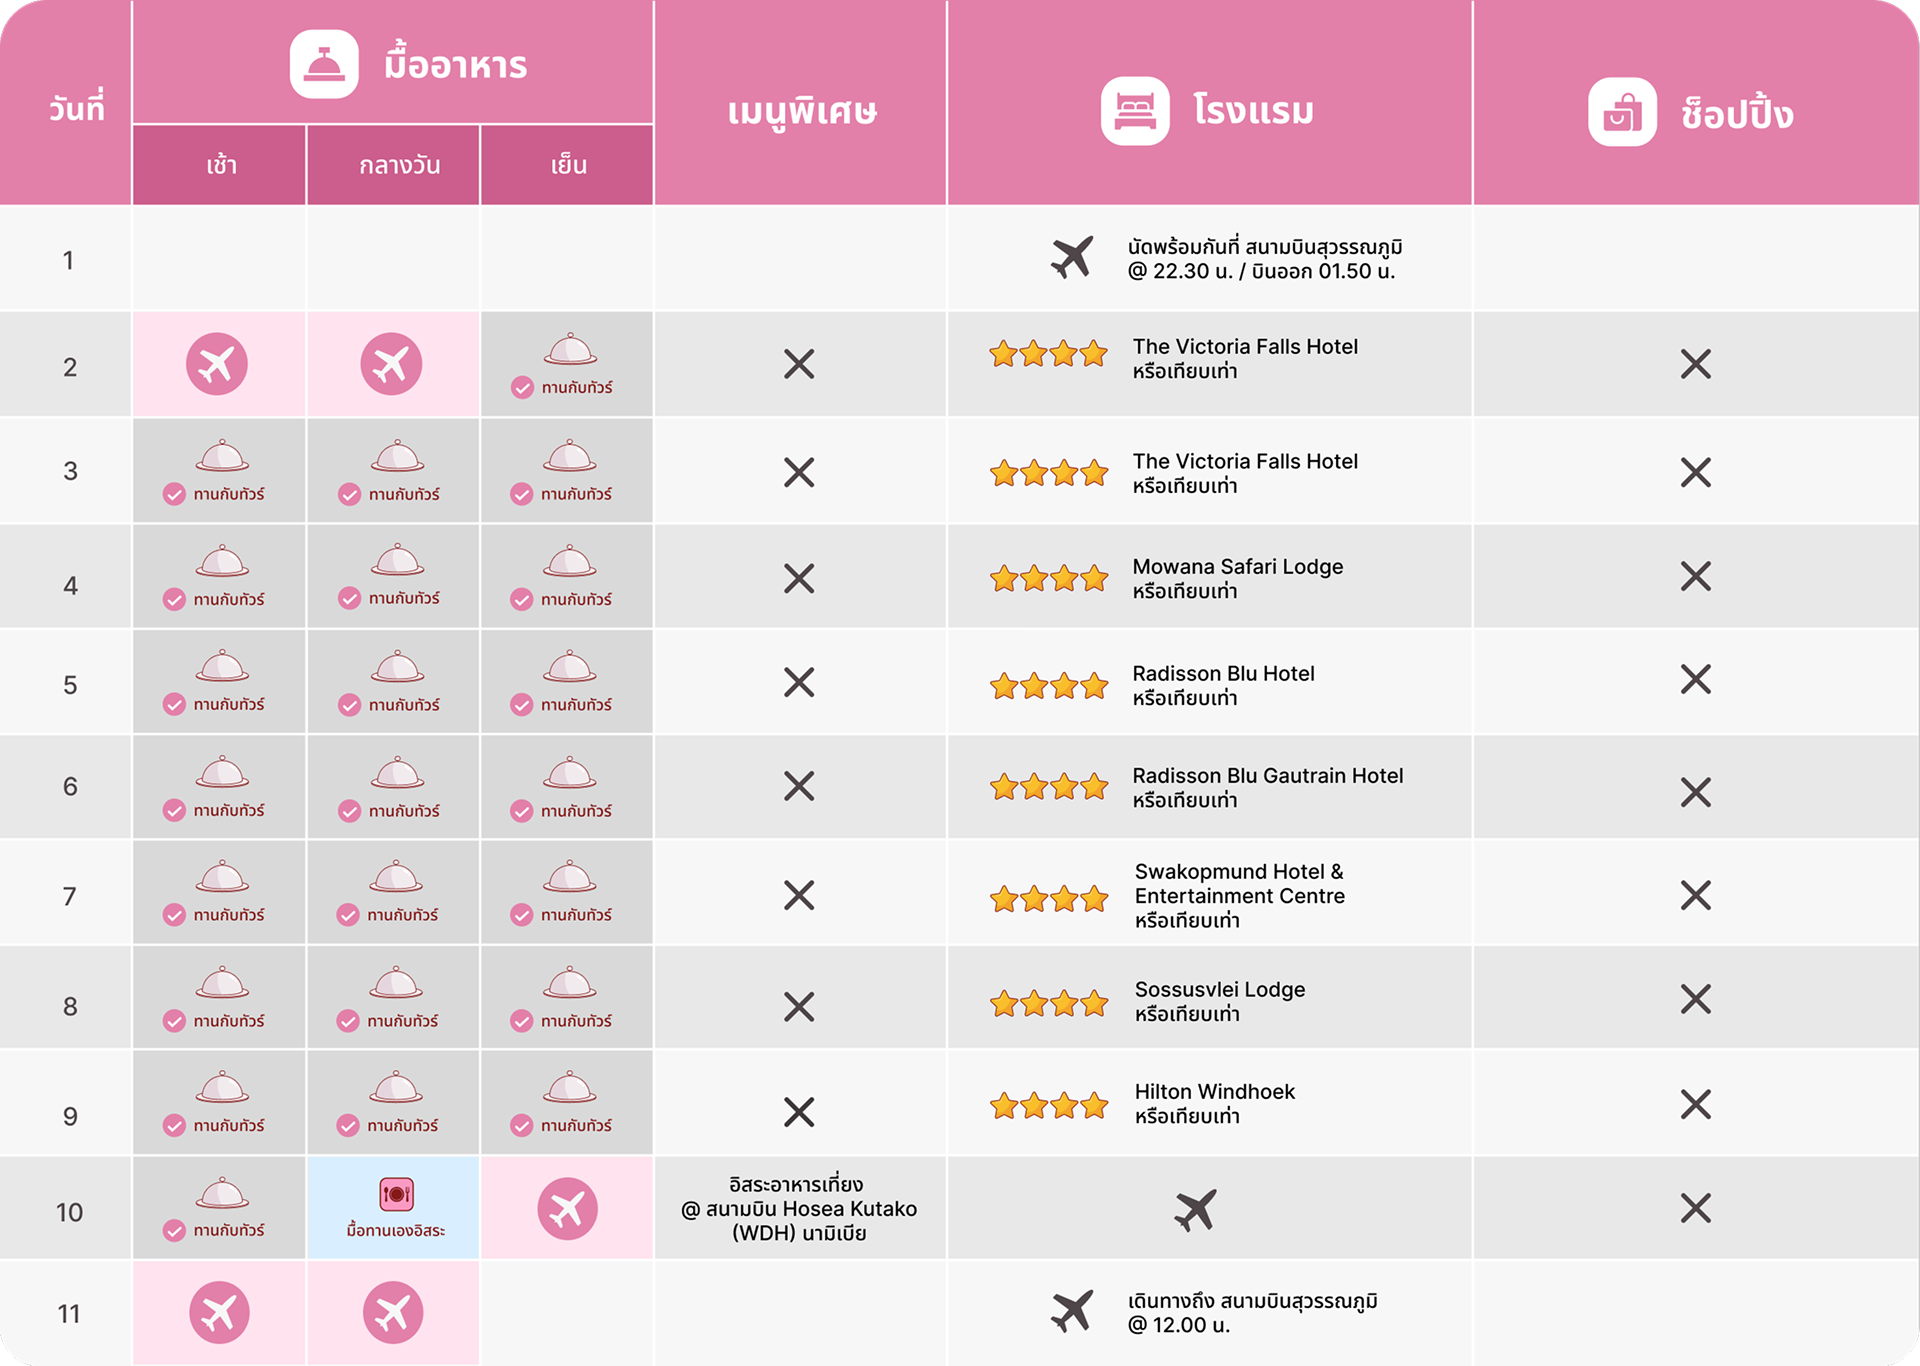Click the star rating for Sossusvlei Lodge
Screen dimensions: 1920x1366
click(x=1049, y=1003)
